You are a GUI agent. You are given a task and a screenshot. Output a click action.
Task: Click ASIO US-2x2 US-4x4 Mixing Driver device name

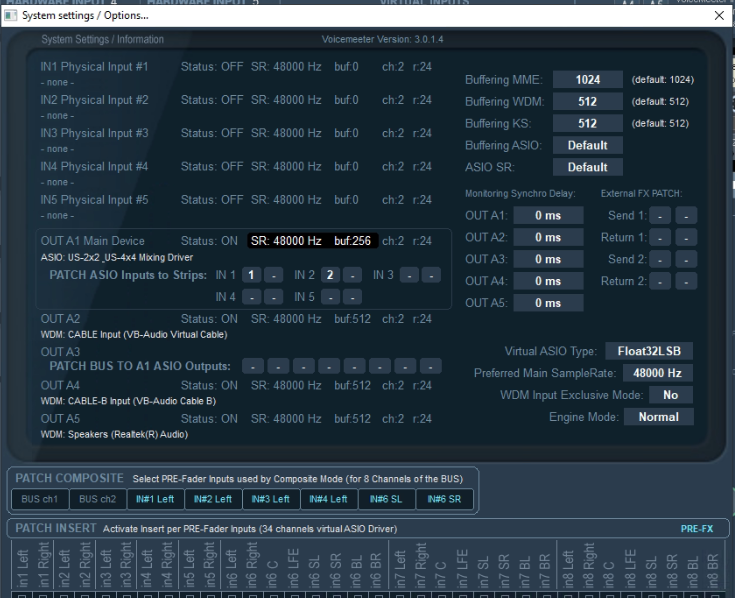point(117,257)
